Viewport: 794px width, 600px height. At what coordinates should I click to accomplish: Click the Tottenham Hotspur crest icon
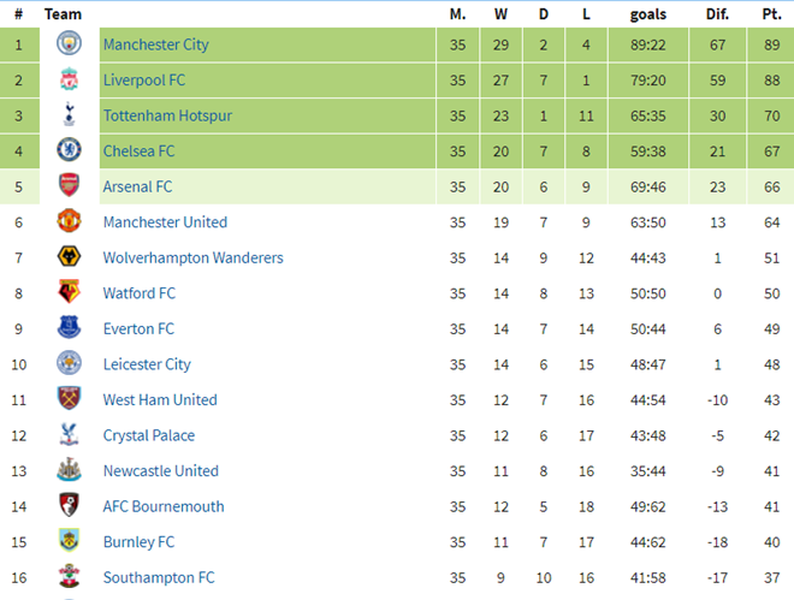point(69,115)
